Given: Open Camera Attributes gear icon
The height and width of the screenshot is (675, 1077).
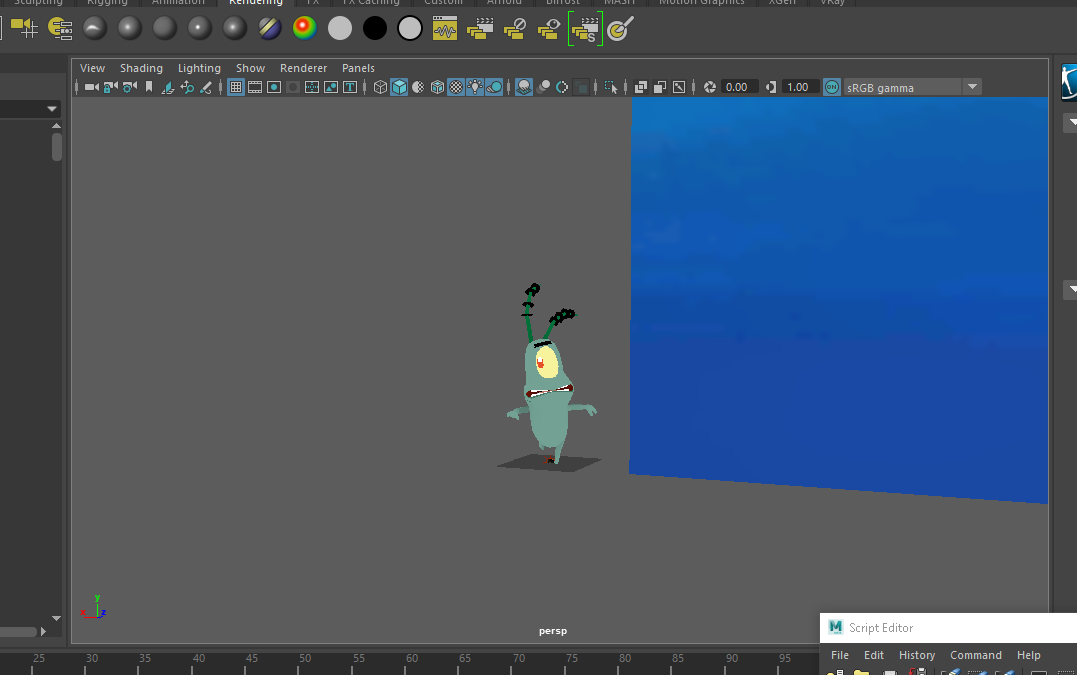Looking at the screenshot, I should pyautogui.click(x=130, y=87).
